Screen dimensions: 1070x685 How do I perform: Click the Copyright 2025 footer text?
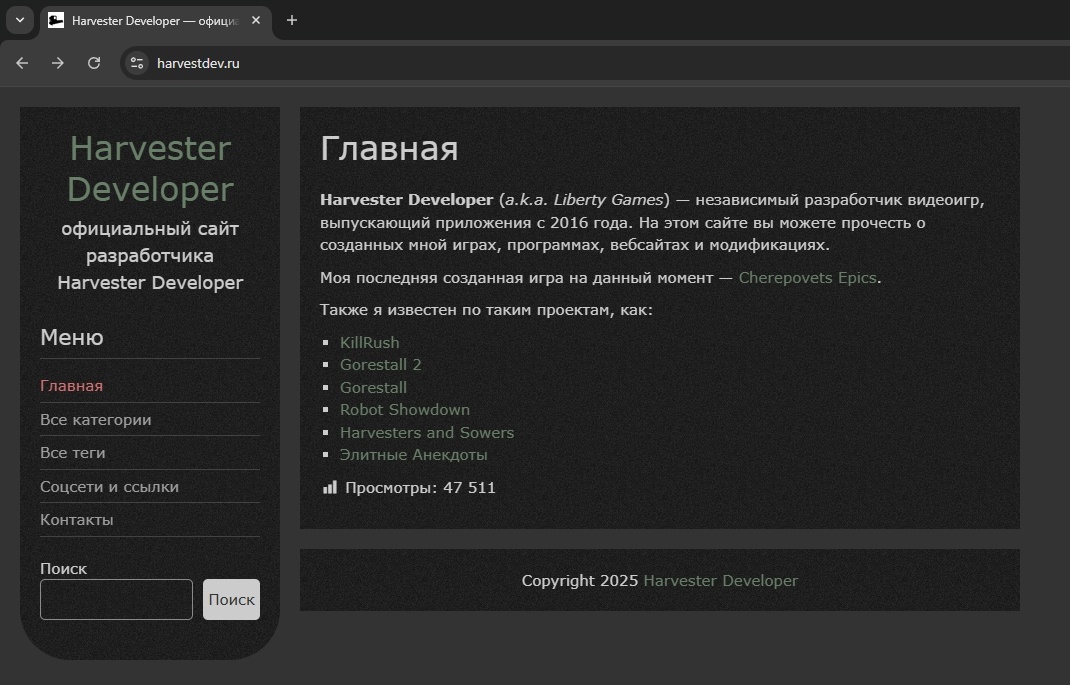click(580, 581)
